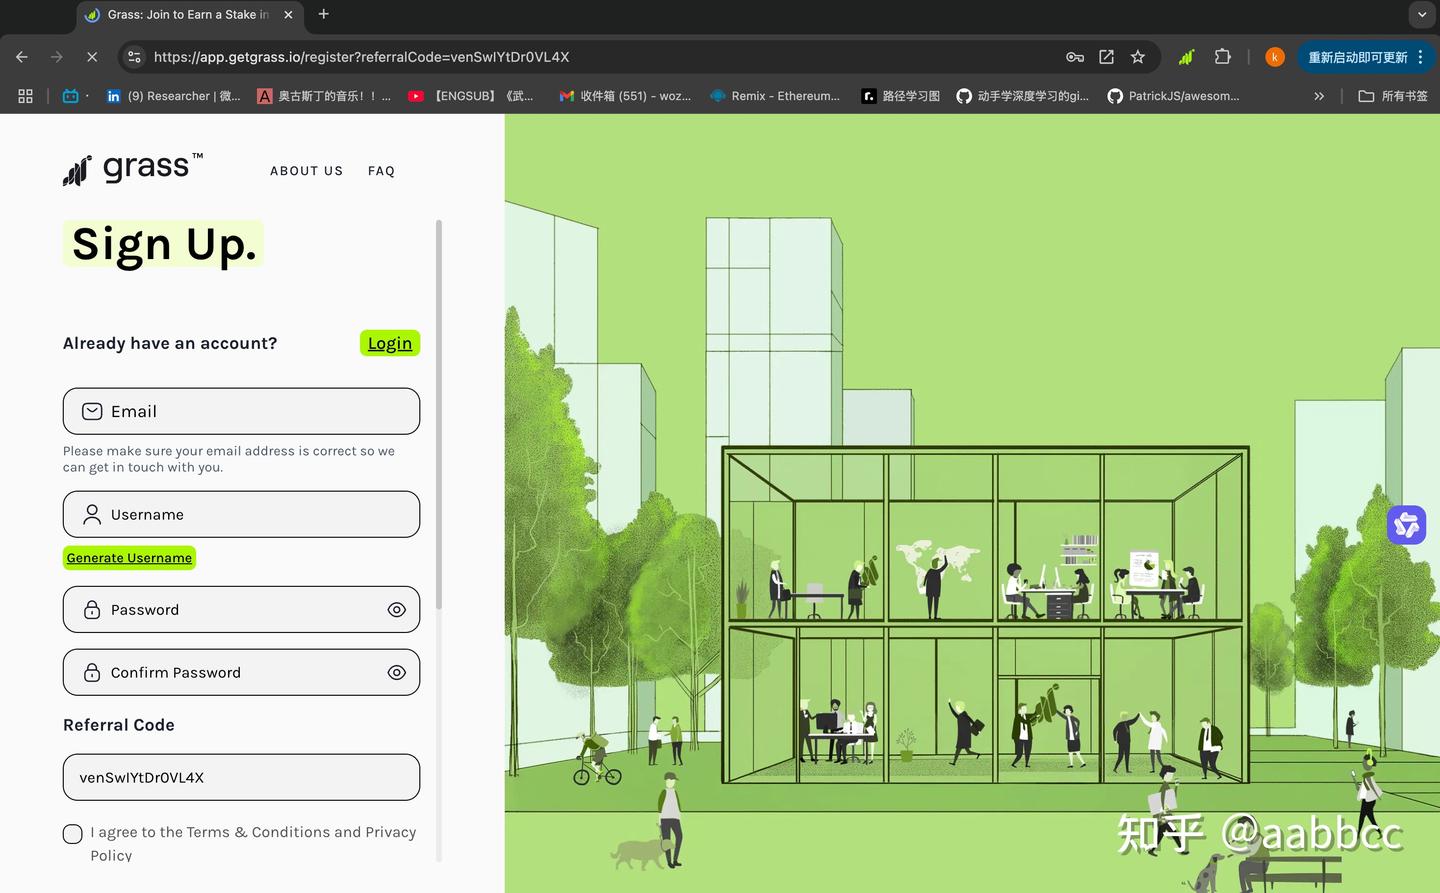Open the 路径学习图 bookmark
The width and height of the screenshot is (1440, 893).
point(901,96)
